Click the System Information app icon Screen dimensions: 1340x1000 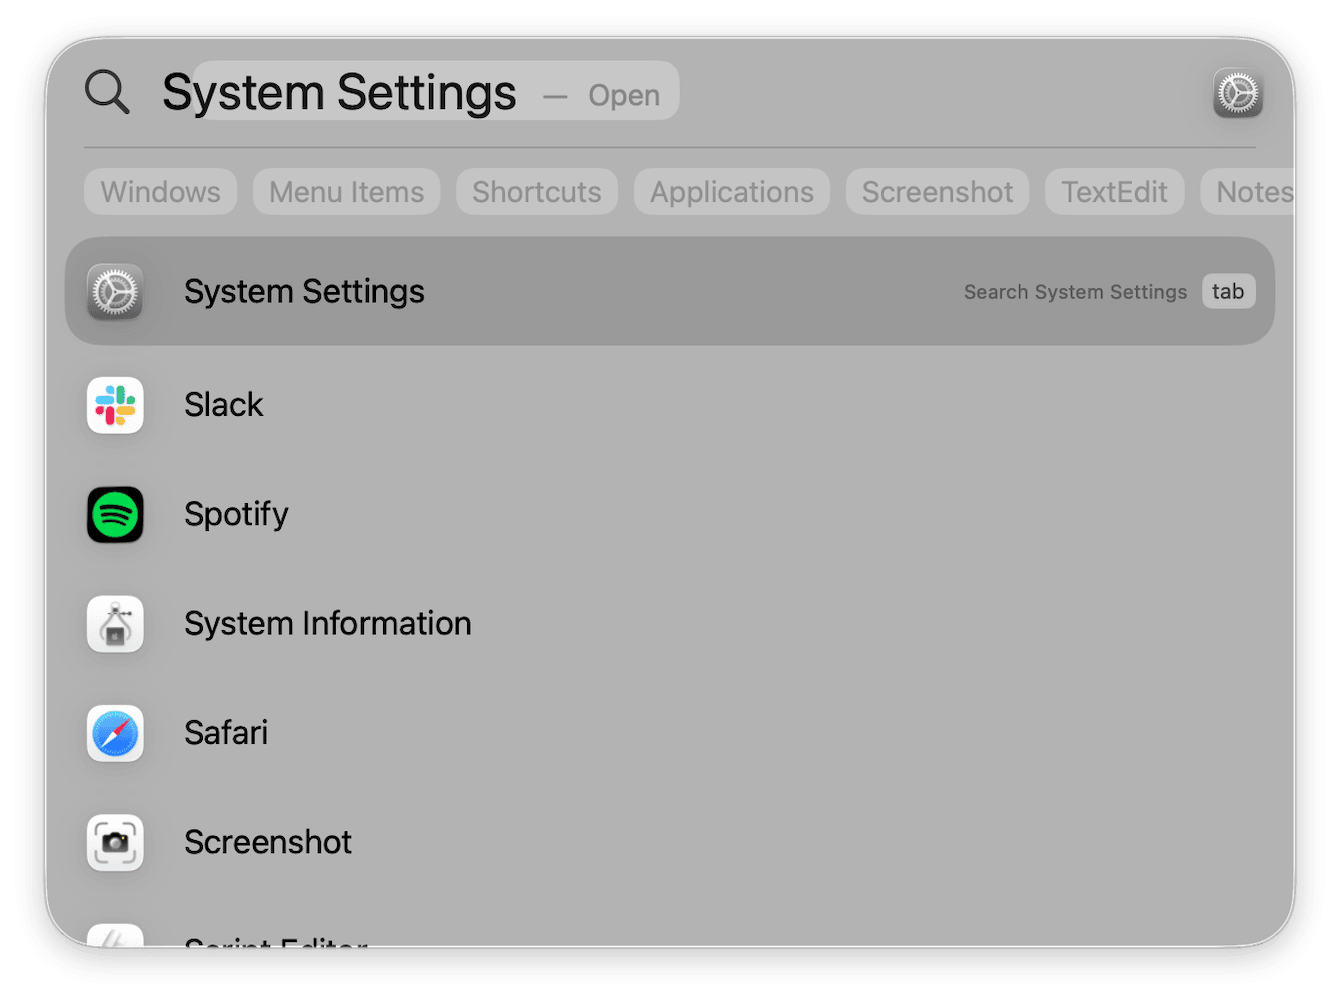point(115,624)
